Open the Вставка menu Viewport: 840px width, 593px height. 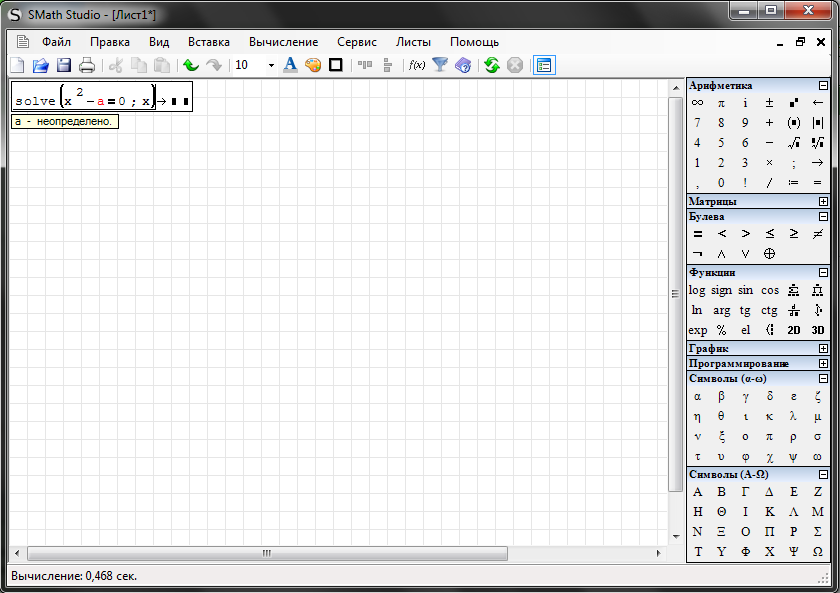click(x=208, y=42)
